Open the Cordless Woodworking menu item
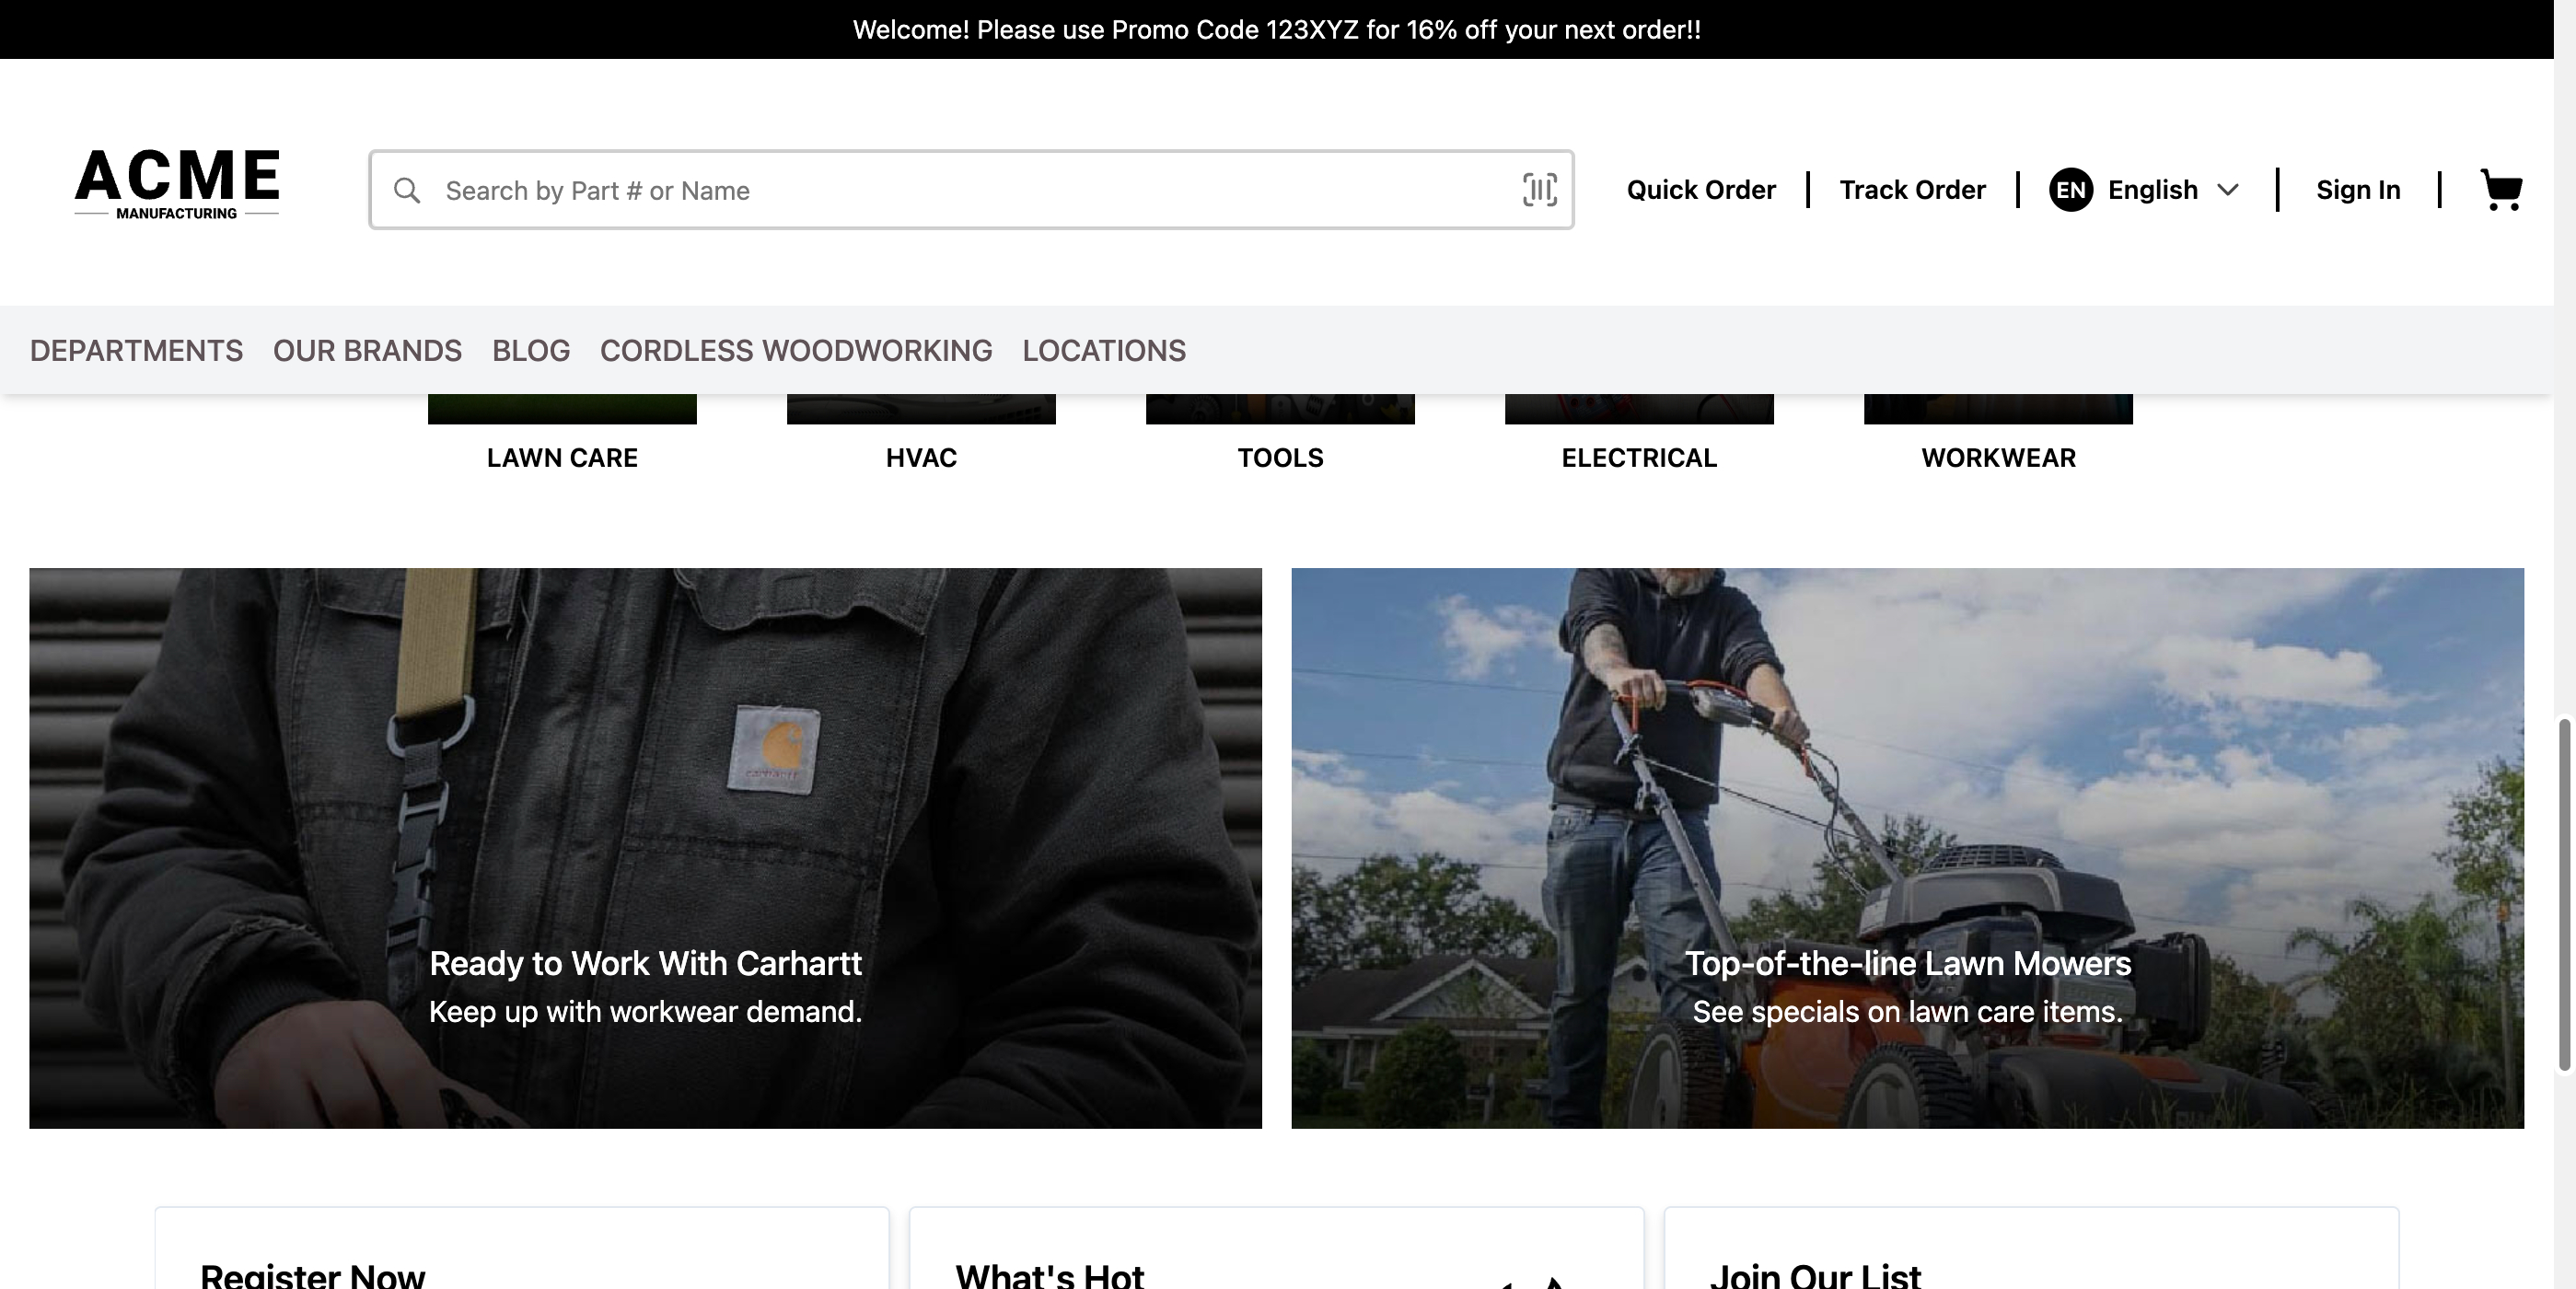The height and width of the screenshot is (1289, 2576). click(x=795, y=351)
